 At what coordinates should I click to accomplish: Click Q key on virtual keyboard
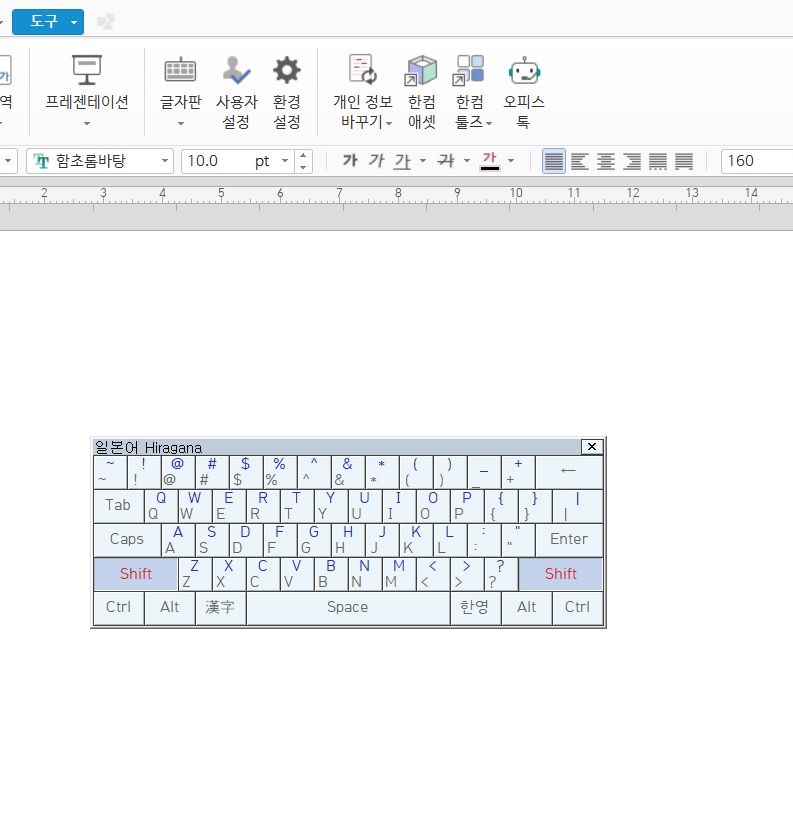(160, 505)
